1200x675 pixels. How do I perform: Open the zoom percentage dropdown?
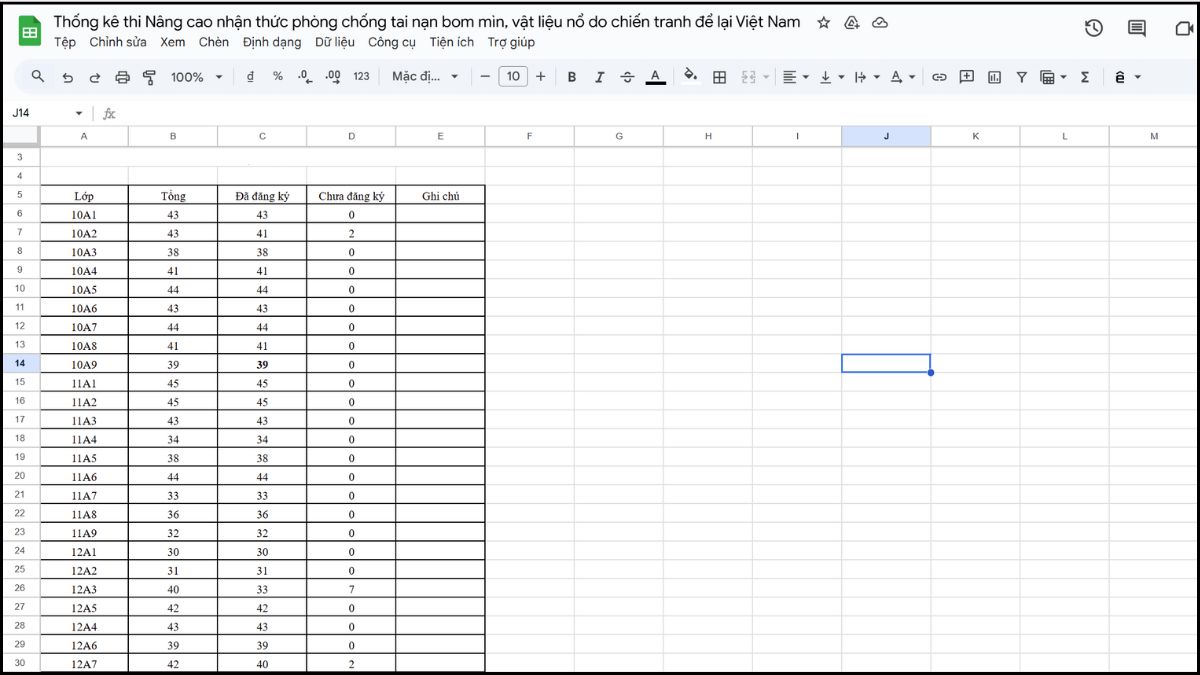tap(196, 76)
